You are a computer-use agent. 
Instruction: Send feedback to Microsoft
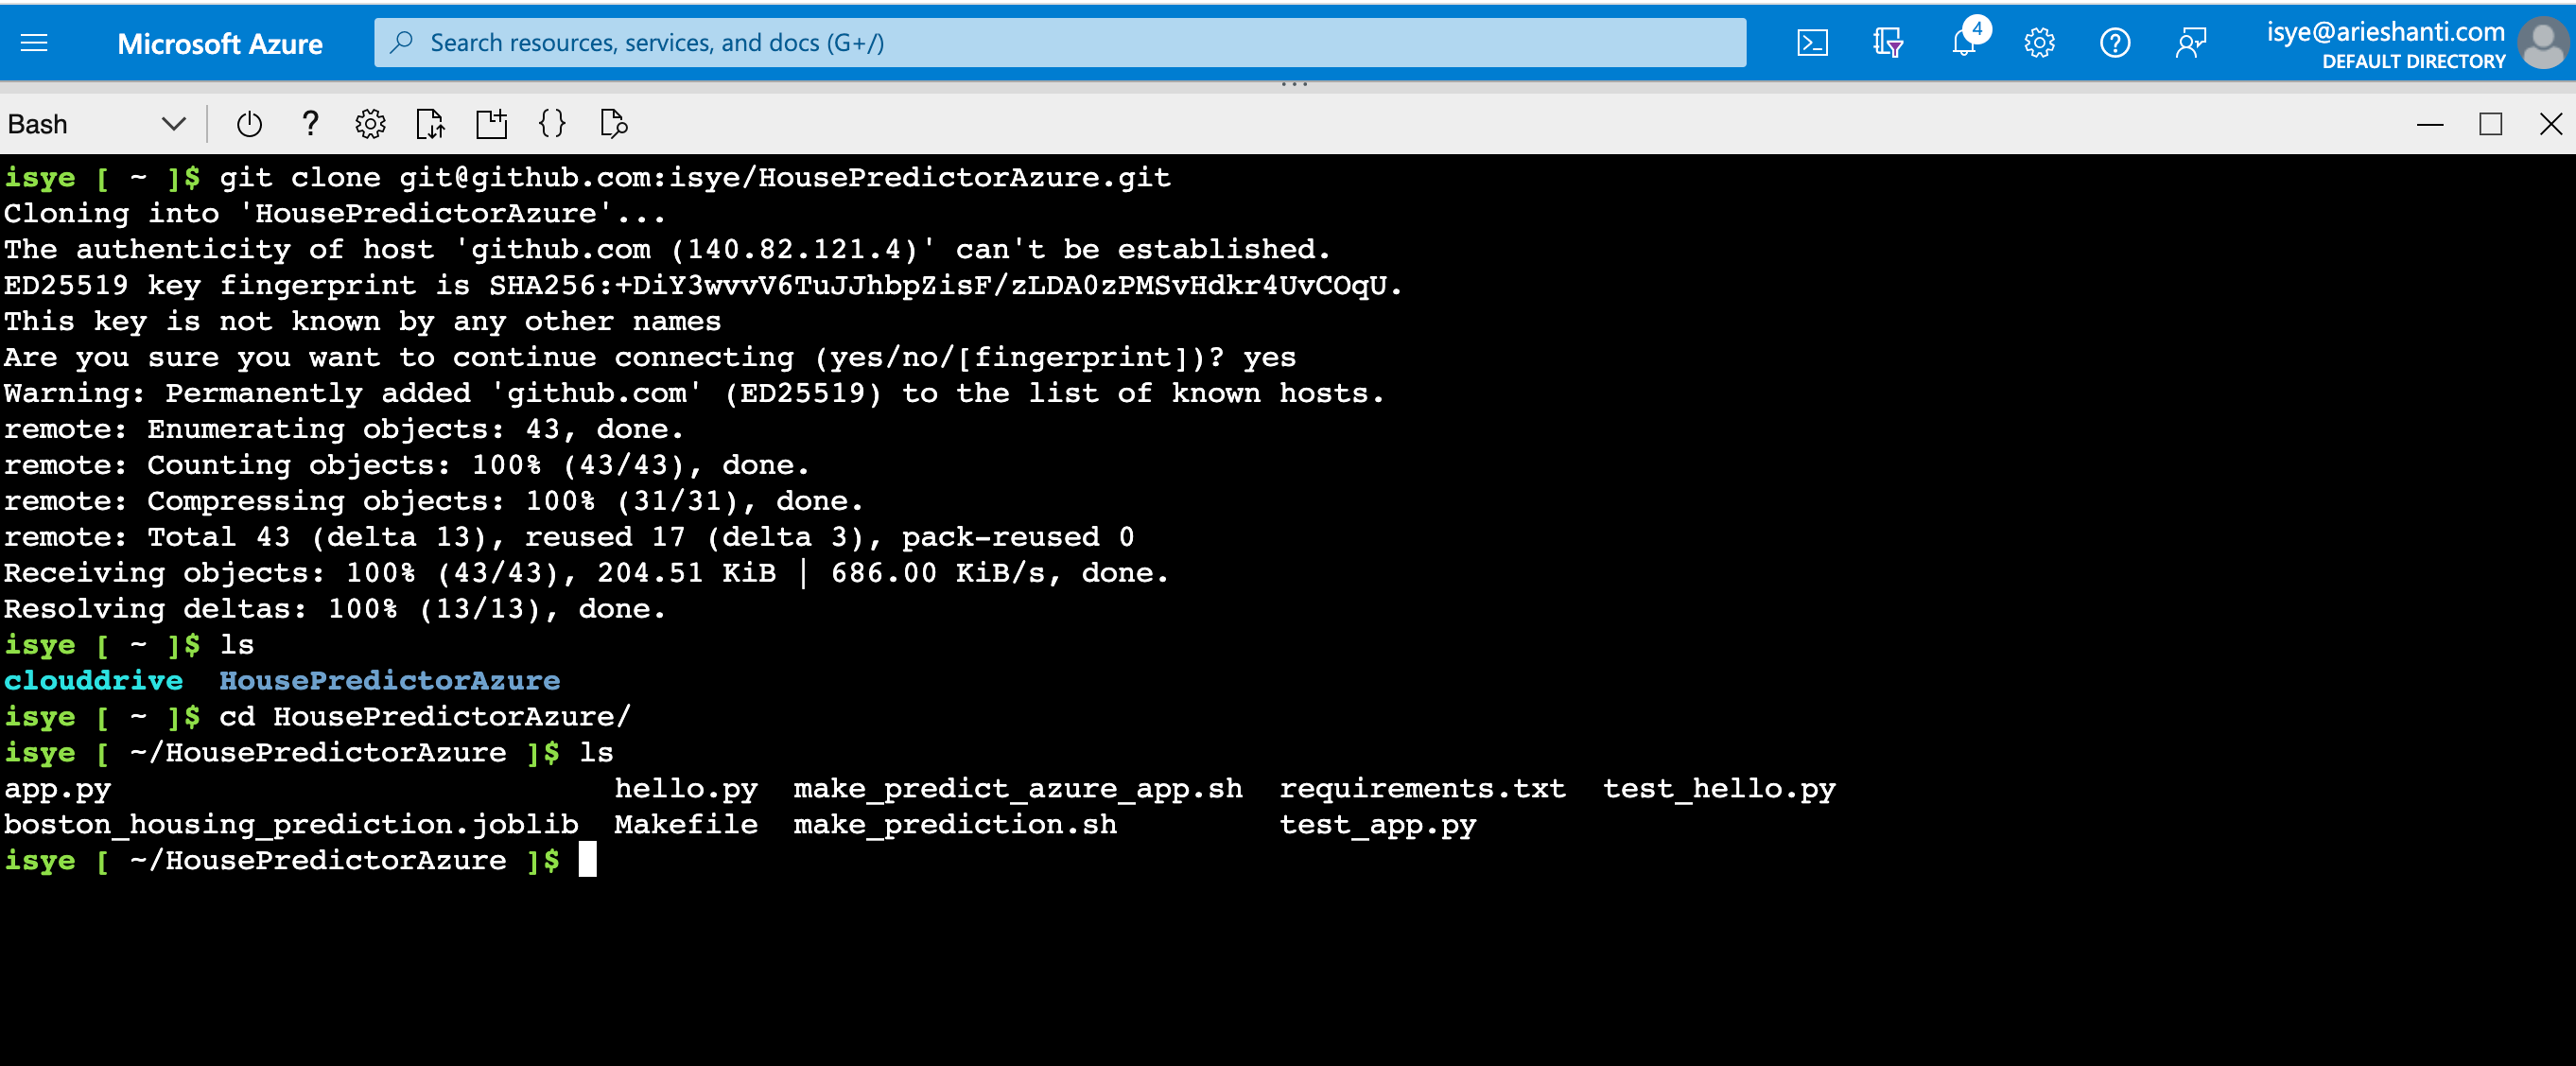point(2192,42)
